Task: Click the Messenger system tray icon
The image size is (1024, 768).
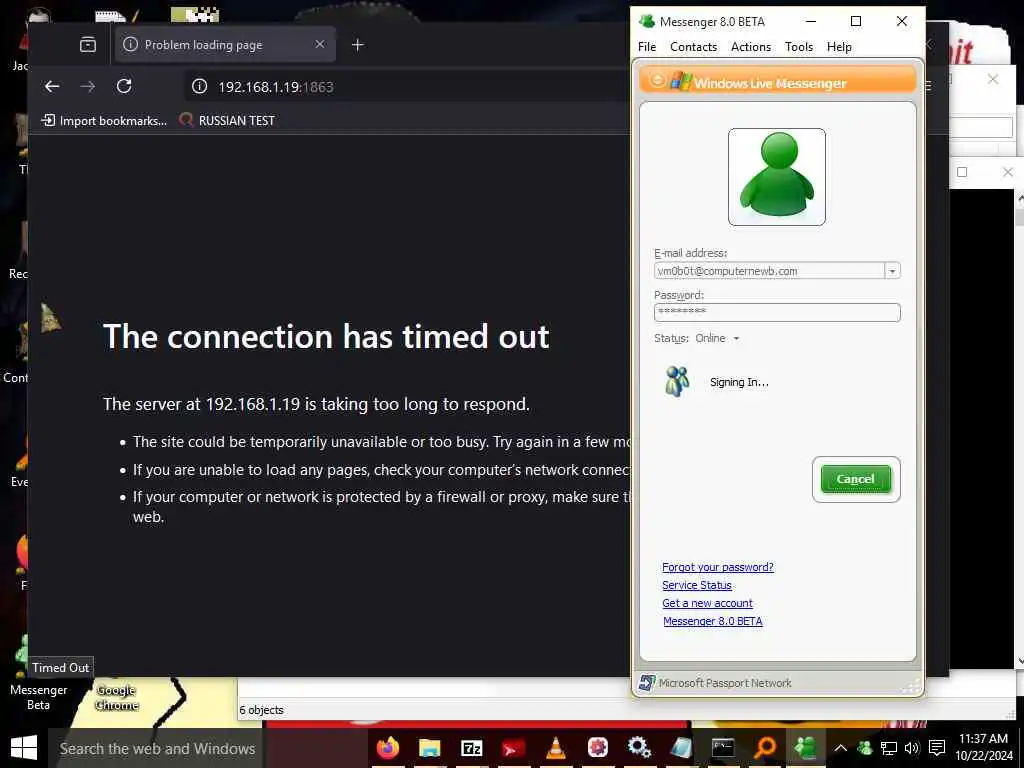Action: coord(865,748)
